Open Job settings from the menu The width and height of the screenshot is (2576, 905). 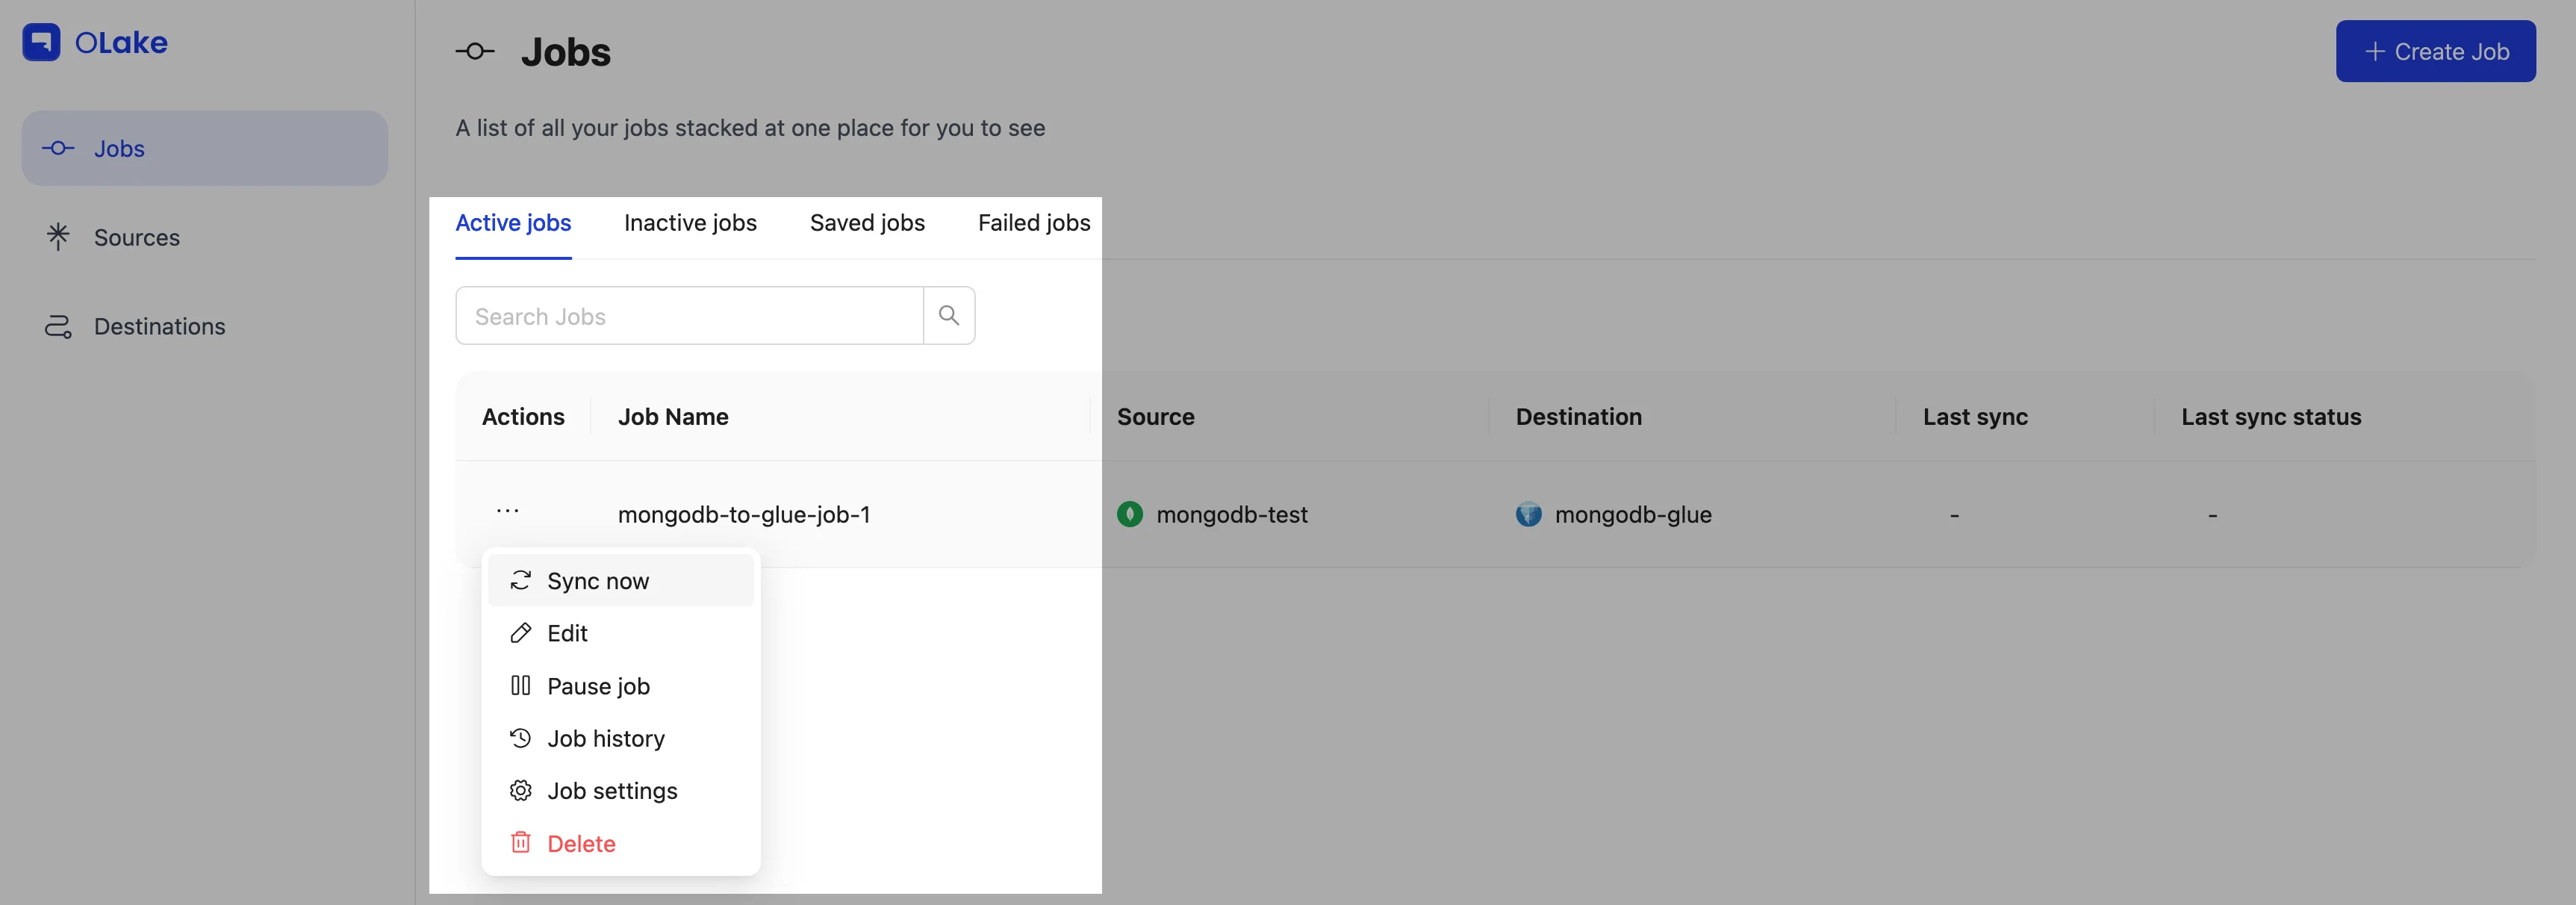coord(612,791)
